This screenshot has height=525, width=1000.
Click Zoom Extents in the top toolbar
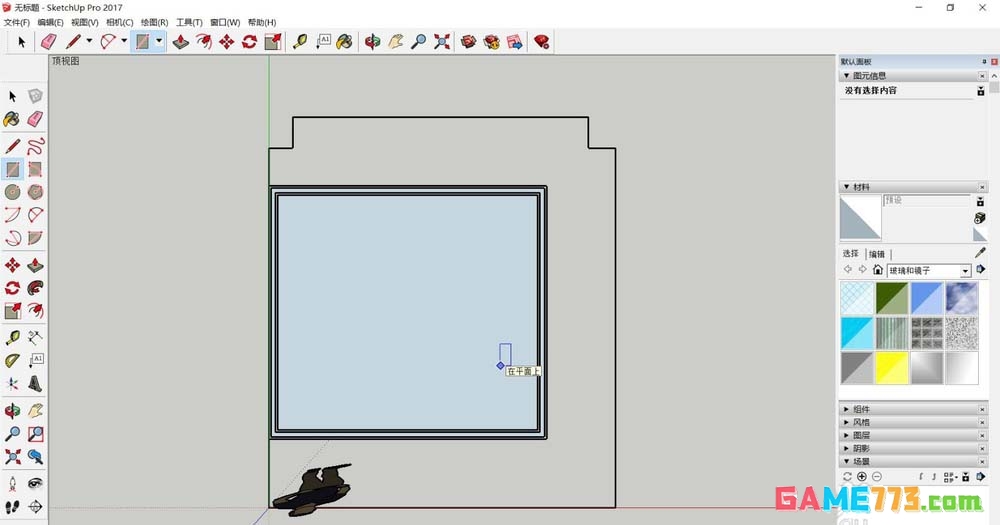[442, 42]
